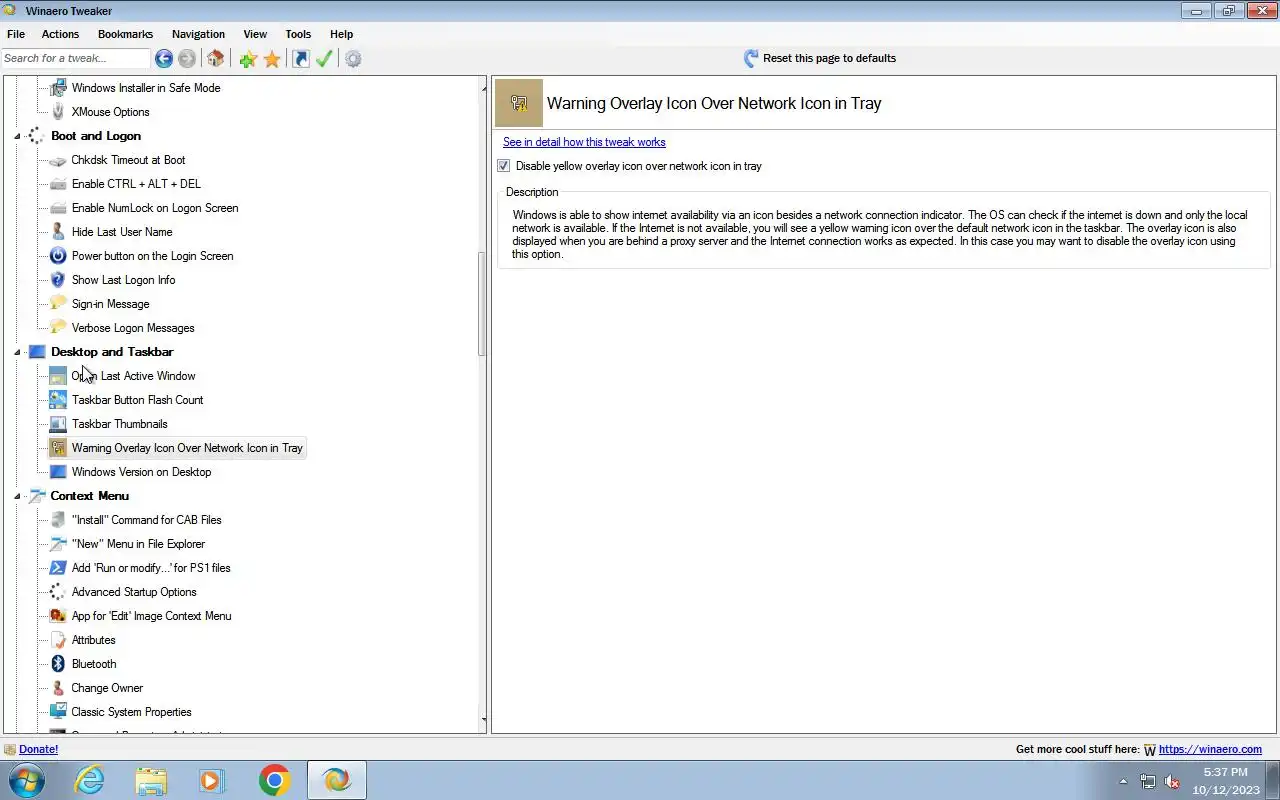Click the Donate! link

coord(38,749)
